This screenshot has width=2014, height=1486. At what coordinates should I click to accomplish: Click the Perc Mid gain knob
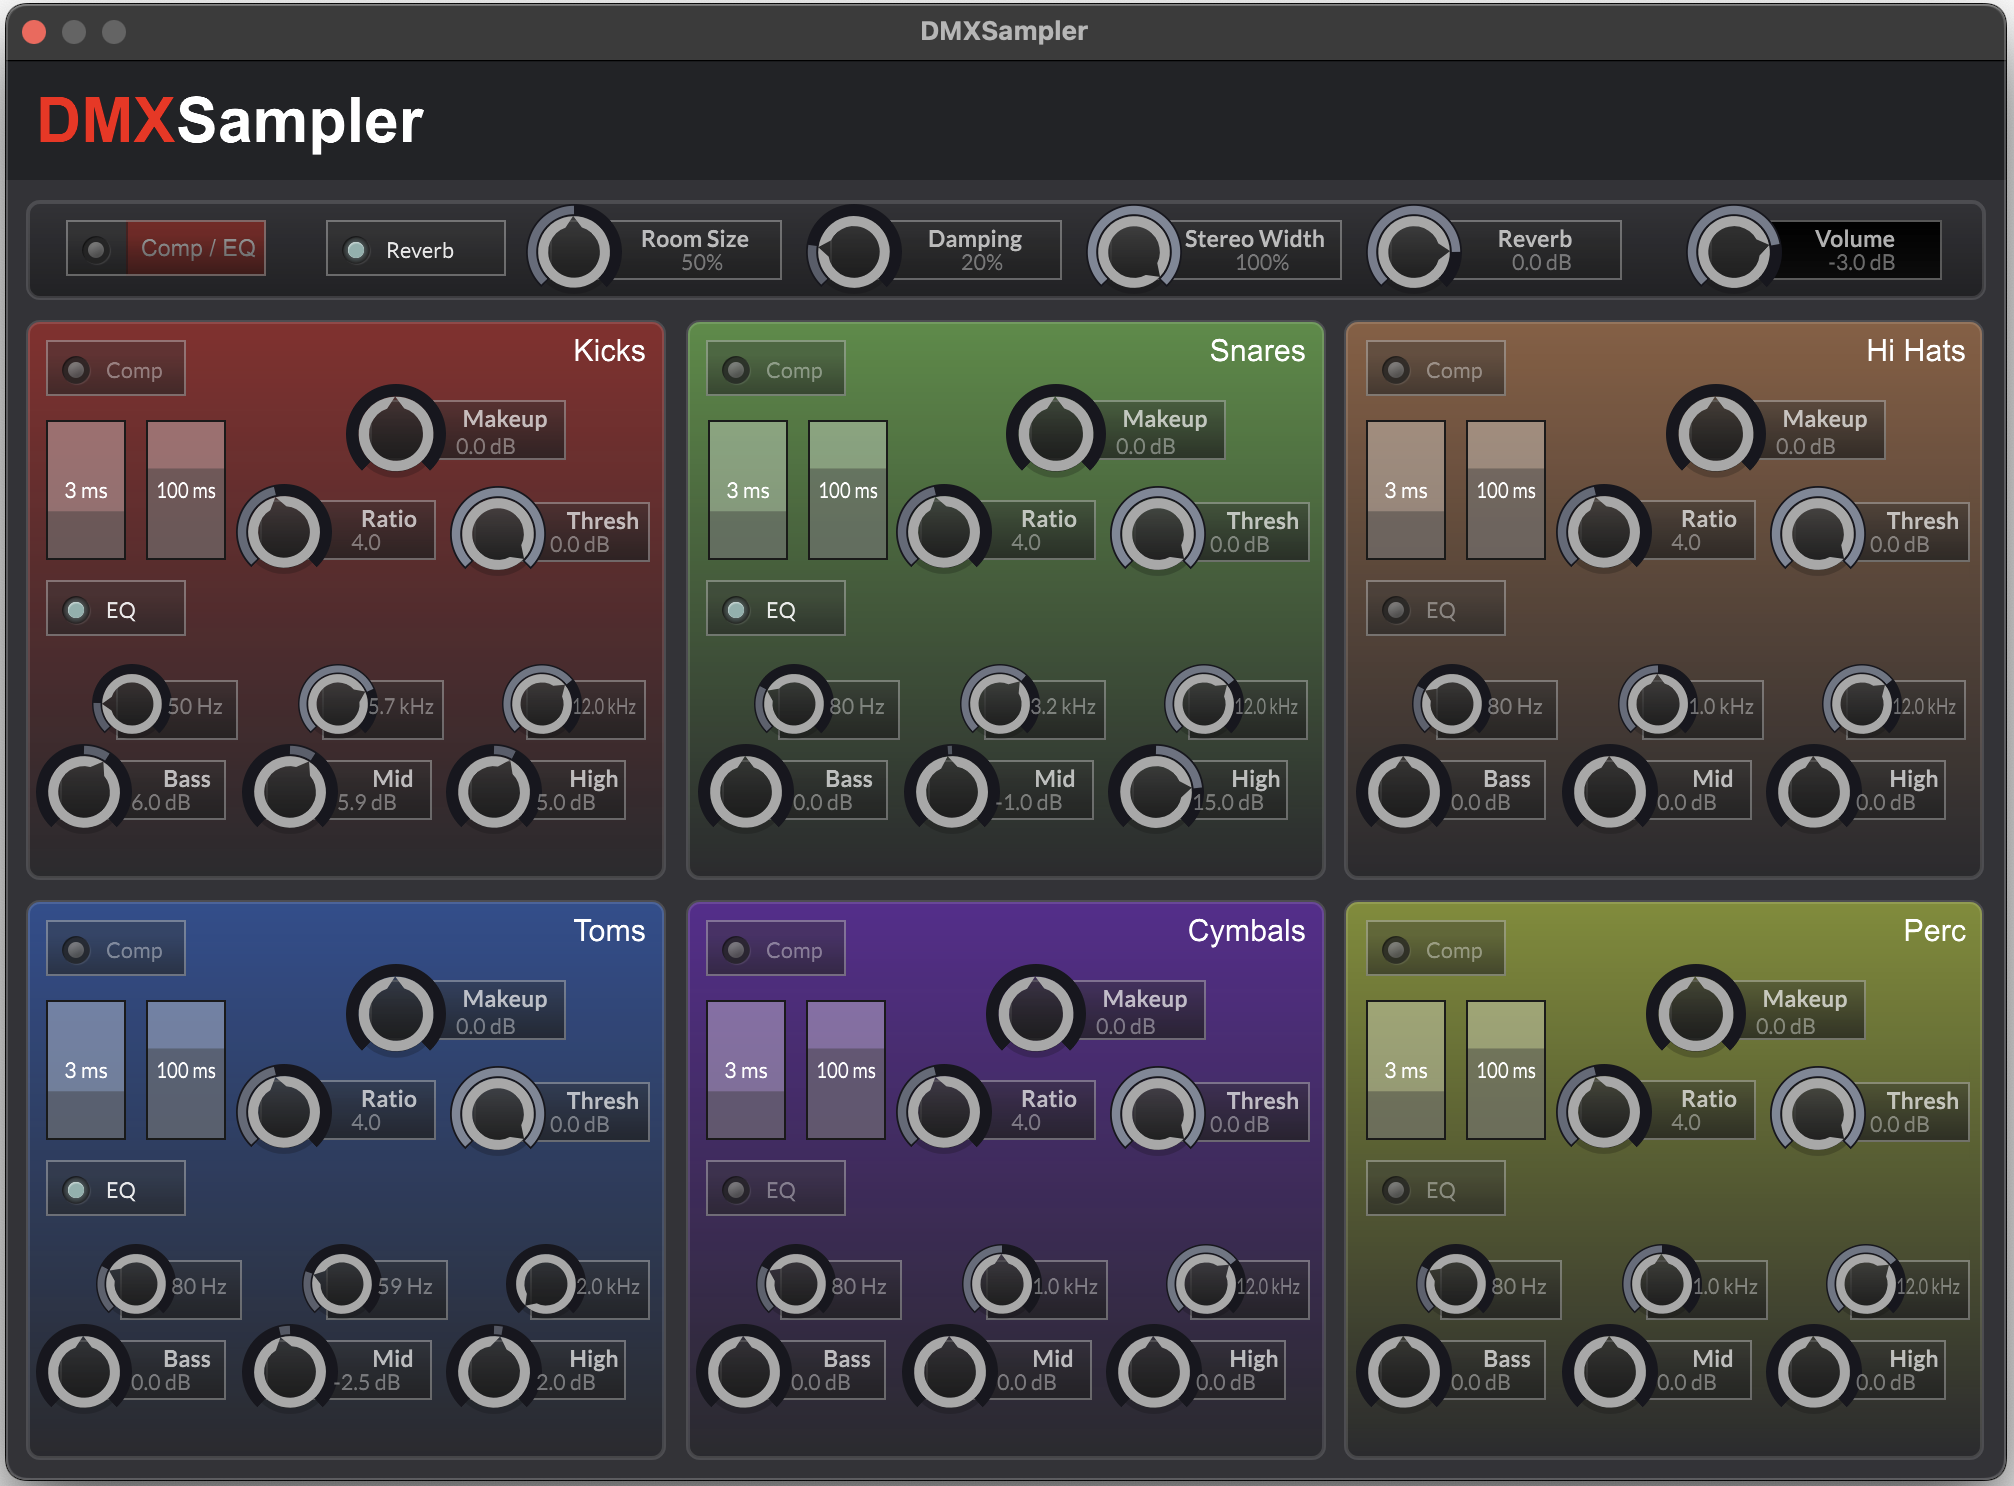pos(1610,1371)
